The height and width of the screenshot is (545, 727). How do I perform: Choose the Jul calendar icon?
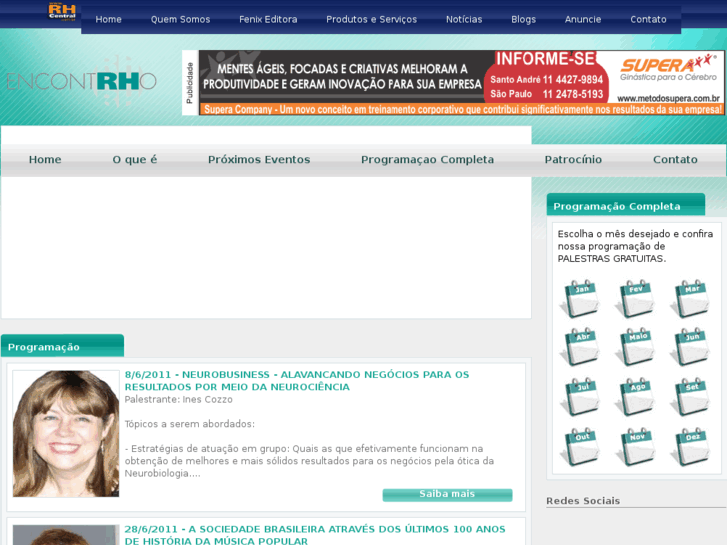click(580, 397)
